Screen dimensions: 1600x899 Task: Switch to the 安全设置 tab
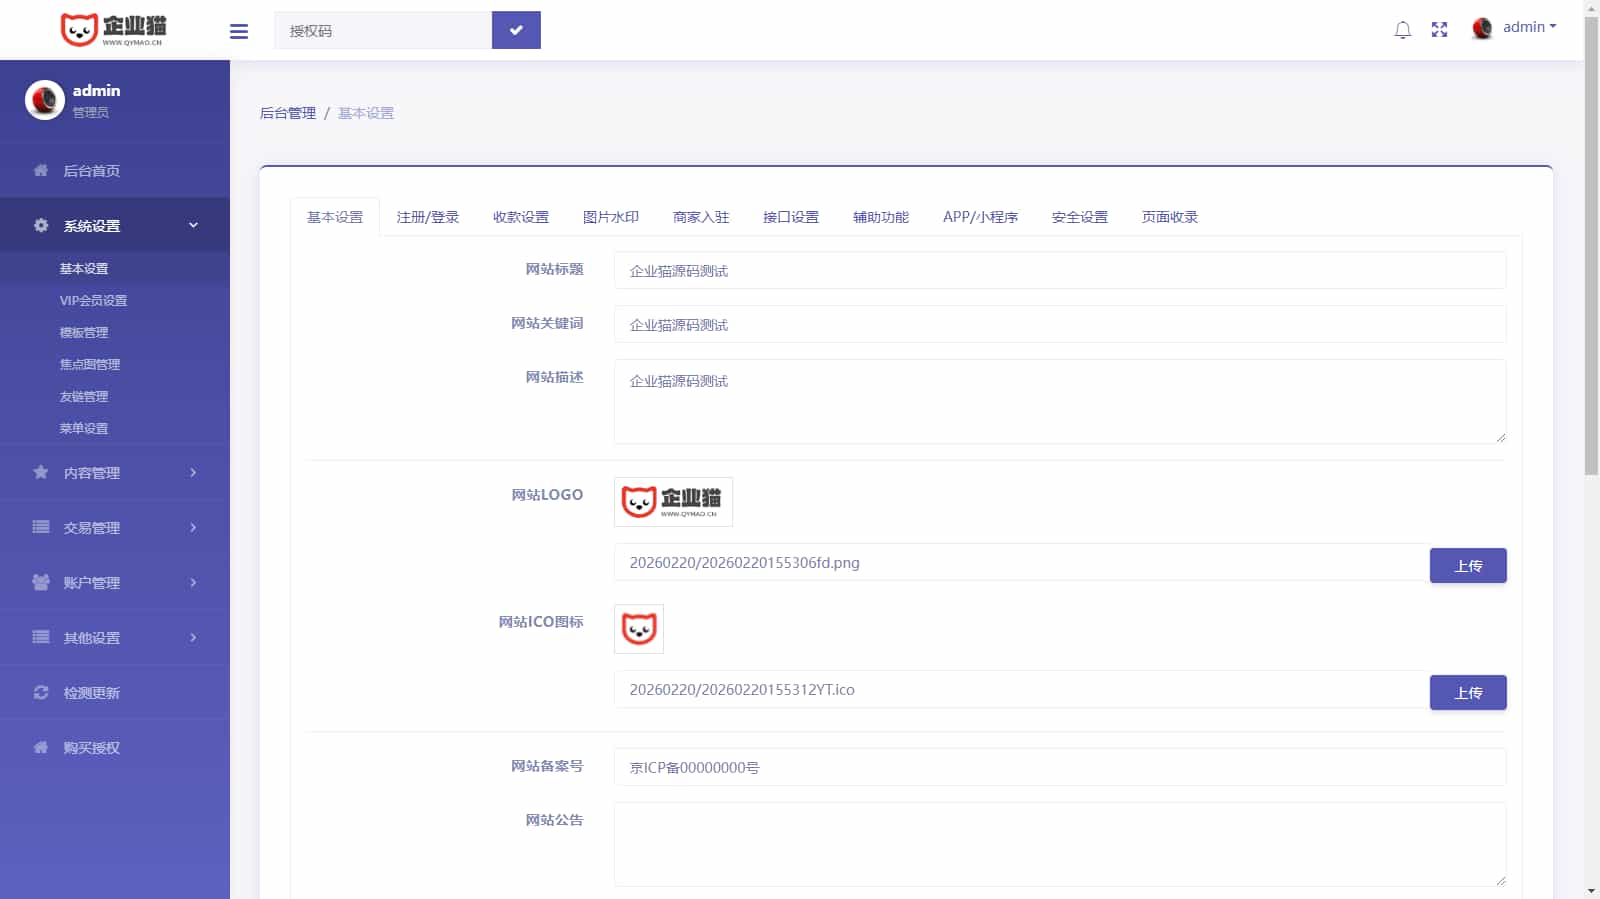[1079, 217]
